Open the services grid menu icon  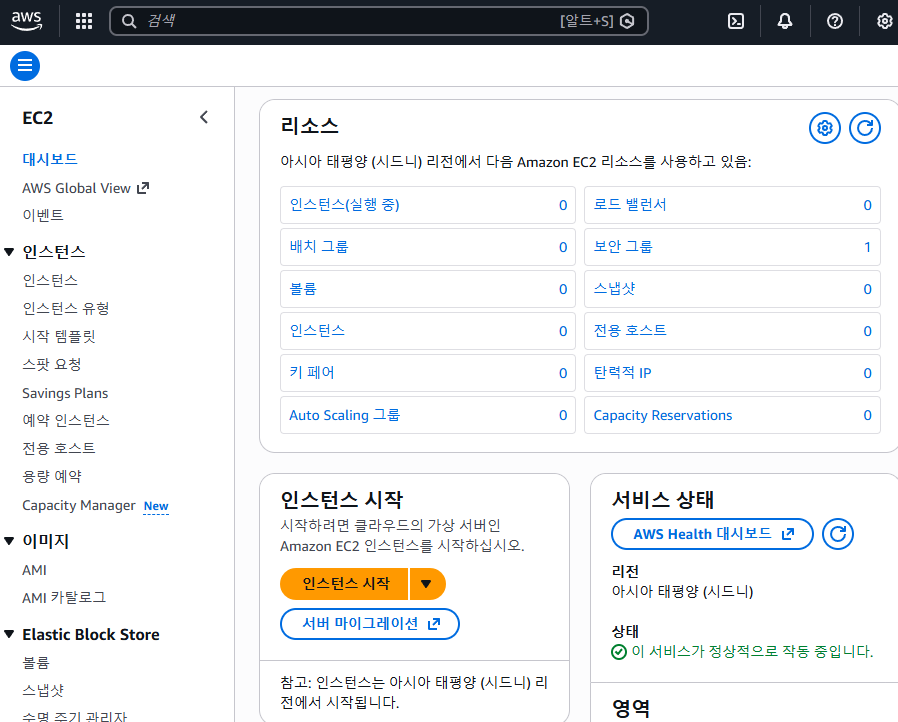click(84, 21)
